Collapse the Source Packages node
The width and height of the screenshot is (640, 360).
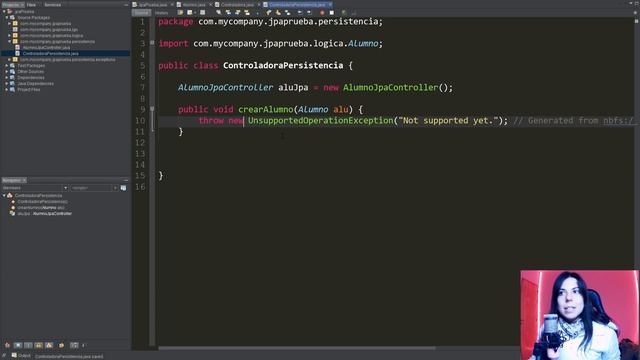pos(7,18)
